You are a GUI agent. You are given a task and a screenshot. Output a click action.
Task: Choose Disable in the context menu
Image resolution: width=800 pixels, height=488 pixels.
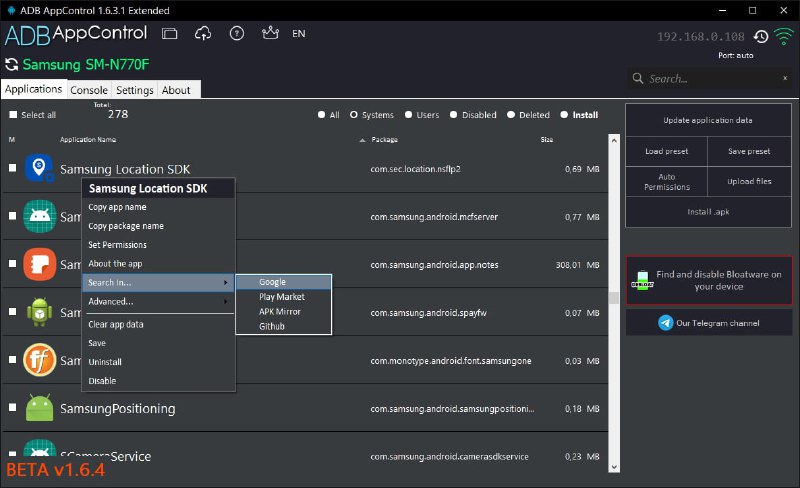coord(158,381)
